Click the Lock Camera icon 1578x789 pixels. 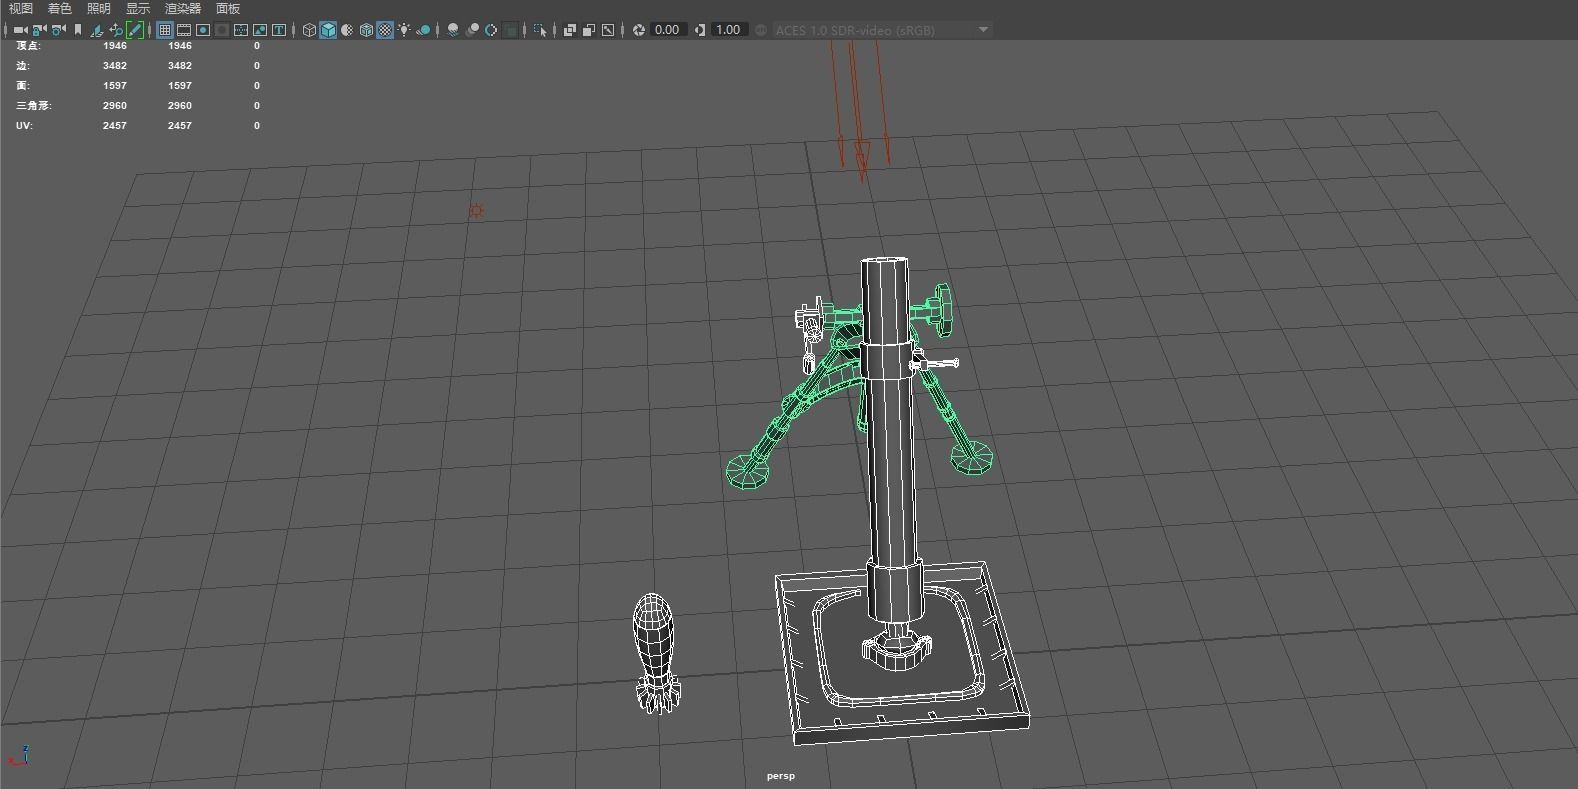pyautogui.click(x=39, y=30)
